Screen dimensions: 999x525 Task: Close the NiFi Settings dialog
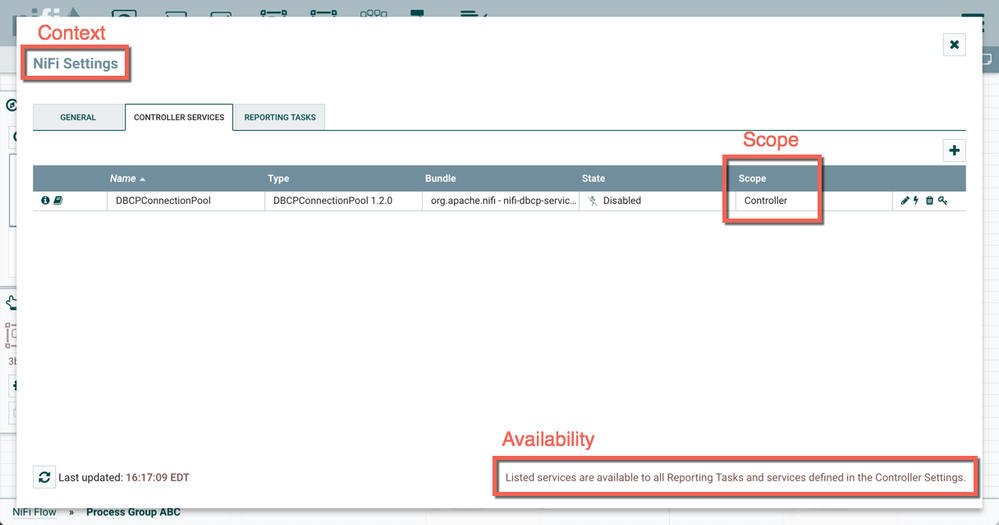click(954, 45)
